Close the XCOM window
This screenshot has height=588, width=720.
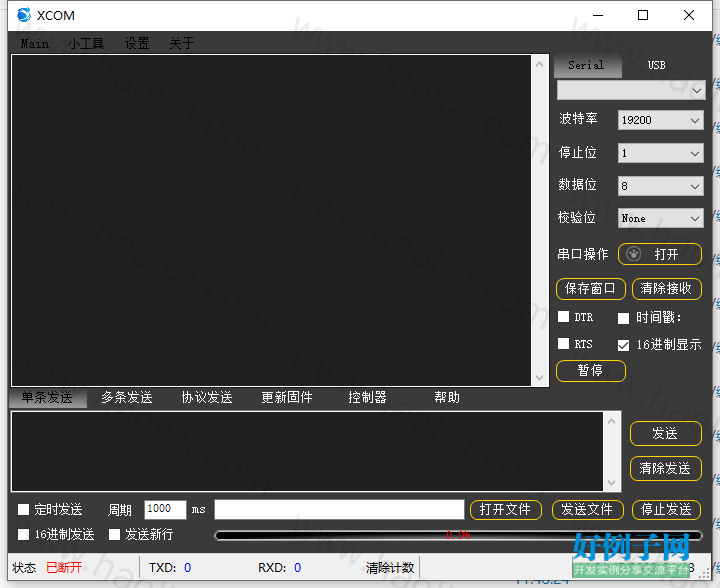(x=689, y=15)
